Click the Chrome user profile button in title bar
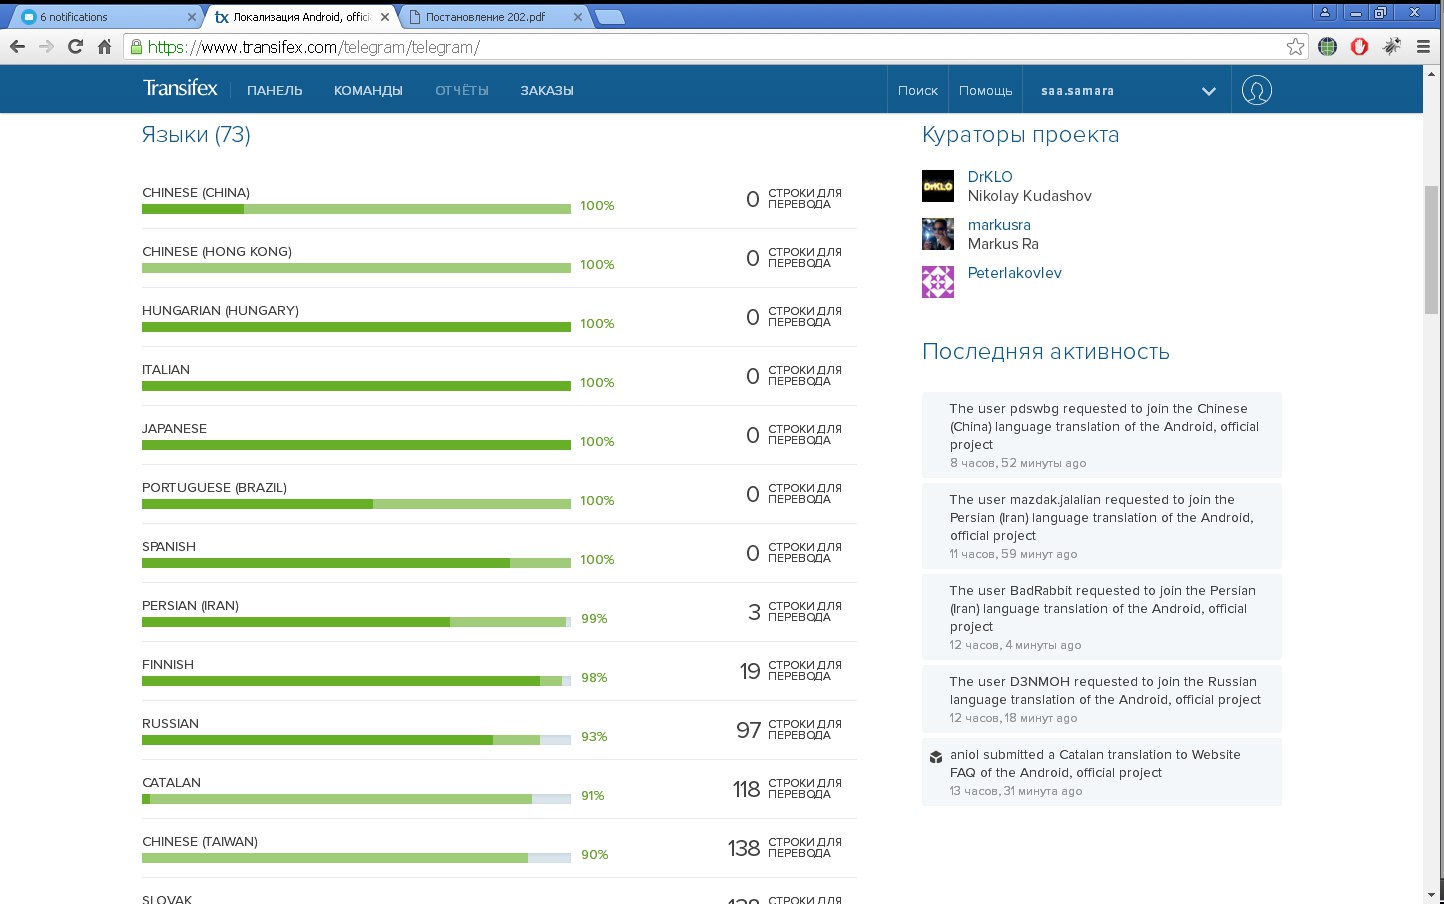 pyautogui.click(x=1324, y=12)
